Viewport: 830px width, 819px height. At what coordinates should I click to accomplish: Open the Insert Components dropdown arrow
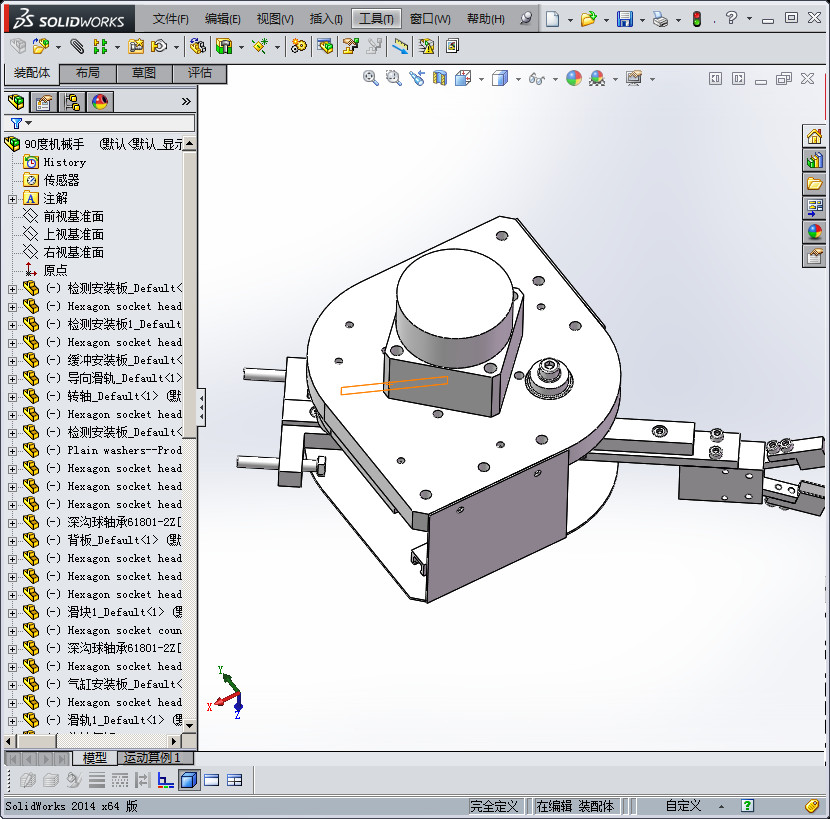[x=58, y=47]
